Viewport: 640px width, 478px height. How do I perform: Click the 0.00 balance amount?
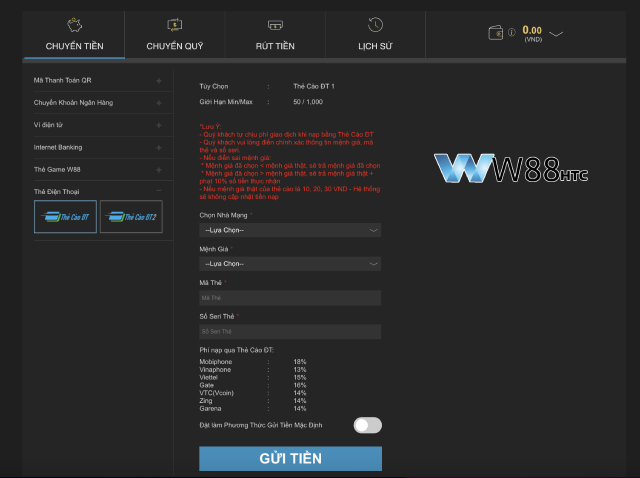(x=532, y=30)
